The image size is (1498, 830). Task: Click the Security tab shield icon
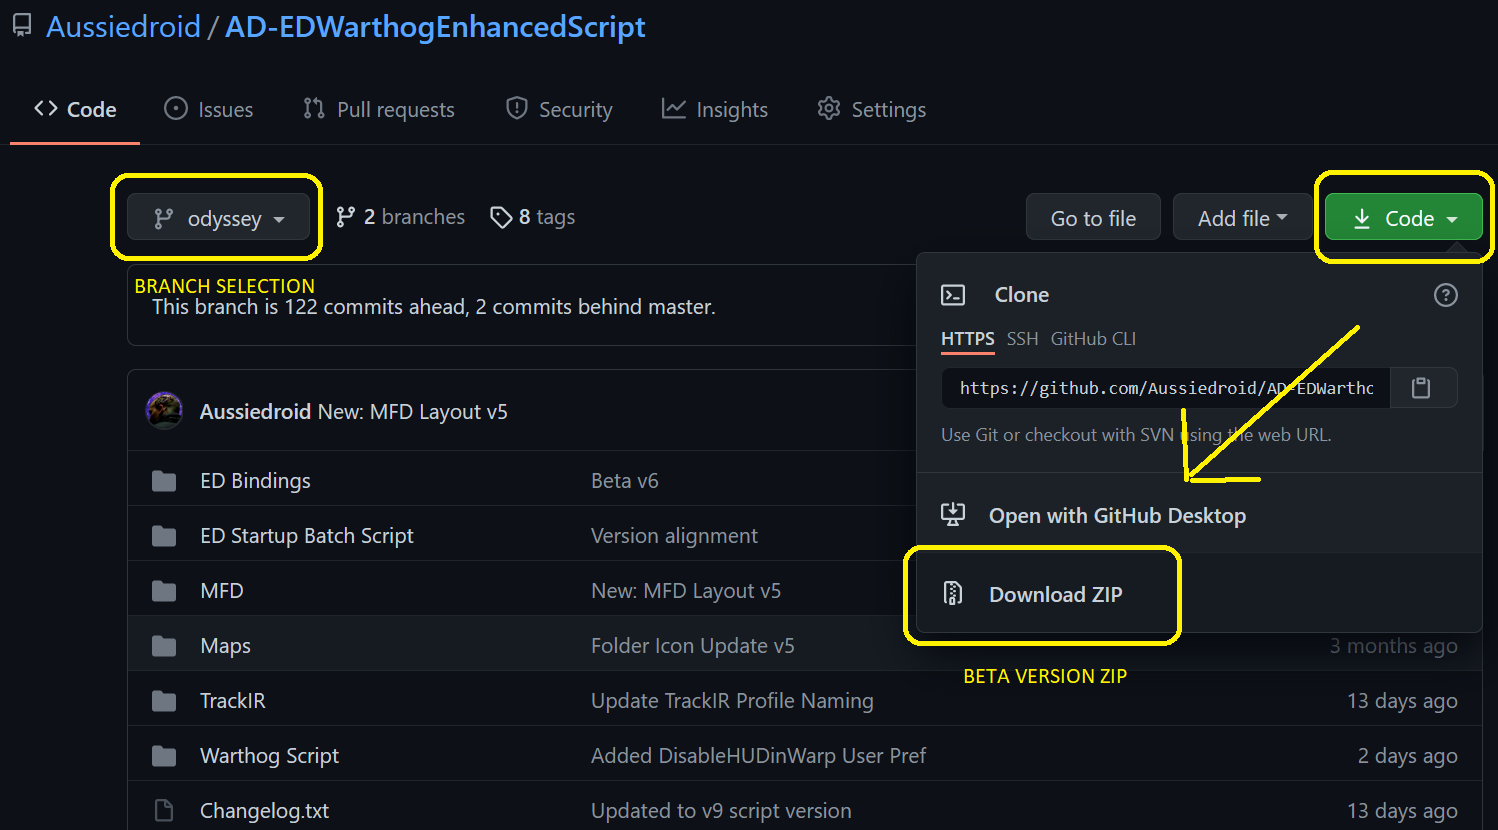[x=516, y=108]
